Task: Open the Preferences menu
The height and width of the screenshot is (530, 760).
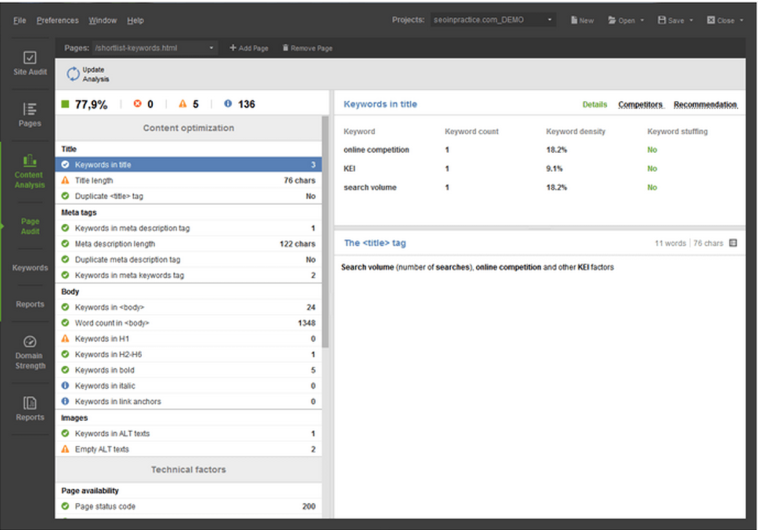Action: (x=57, y=20)
